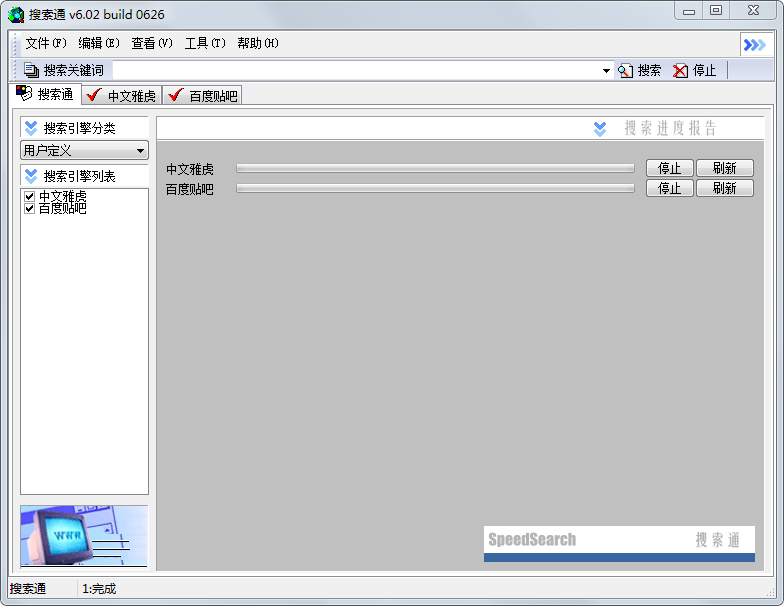This screenshot has height=606, width=784.
Task: Click the search keyword input field
Action: [357, 70]
